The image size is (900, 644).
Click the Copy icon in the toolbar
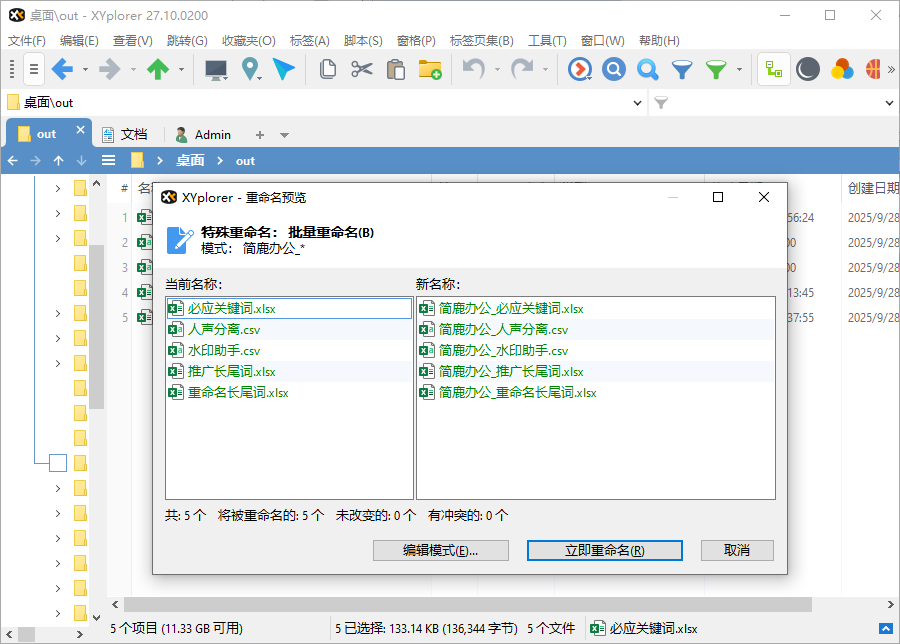(327, 69)
